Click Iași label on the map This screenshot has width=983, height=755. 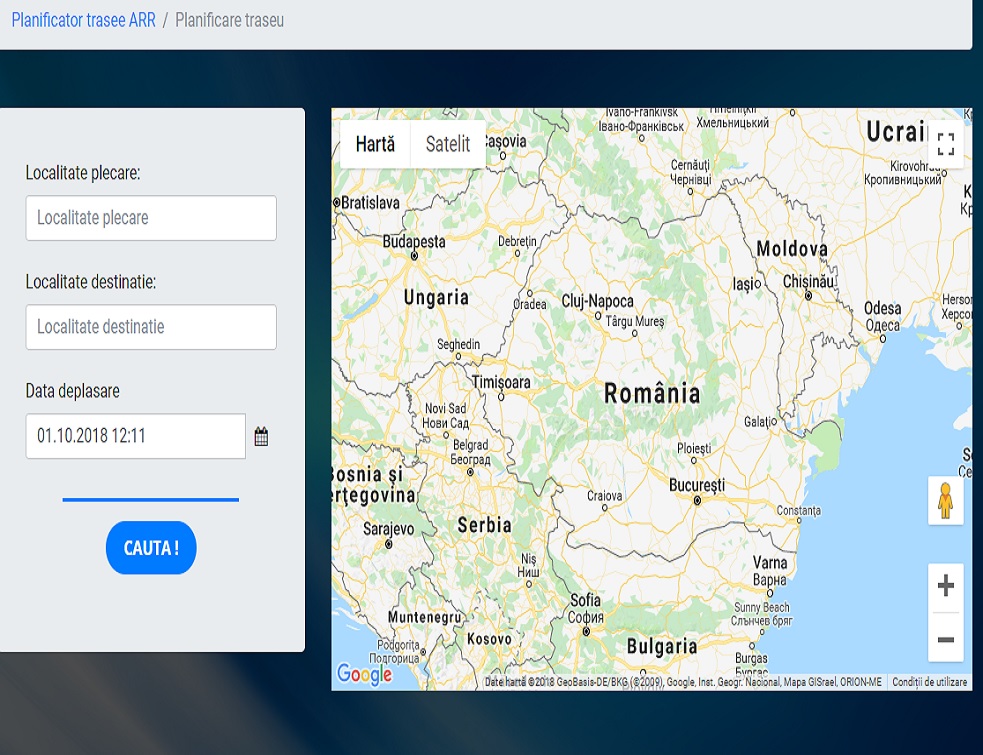pyautogui.click(x=744, y=284)
